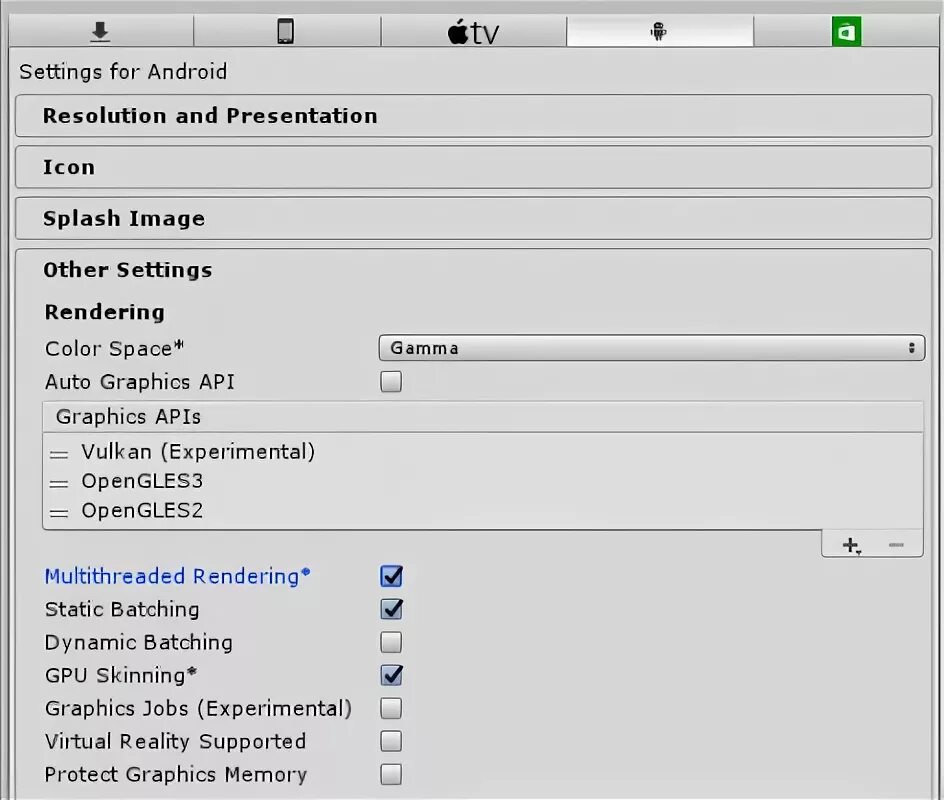Collapse the Other Settings section
Screen dimensions: 944x800
pos(128,270)
